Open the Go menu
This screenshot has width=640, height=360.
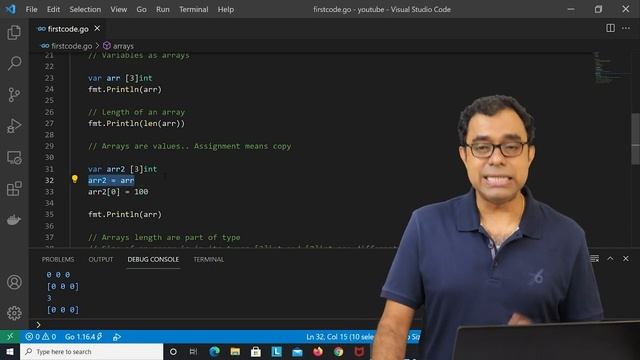[141, 9]
